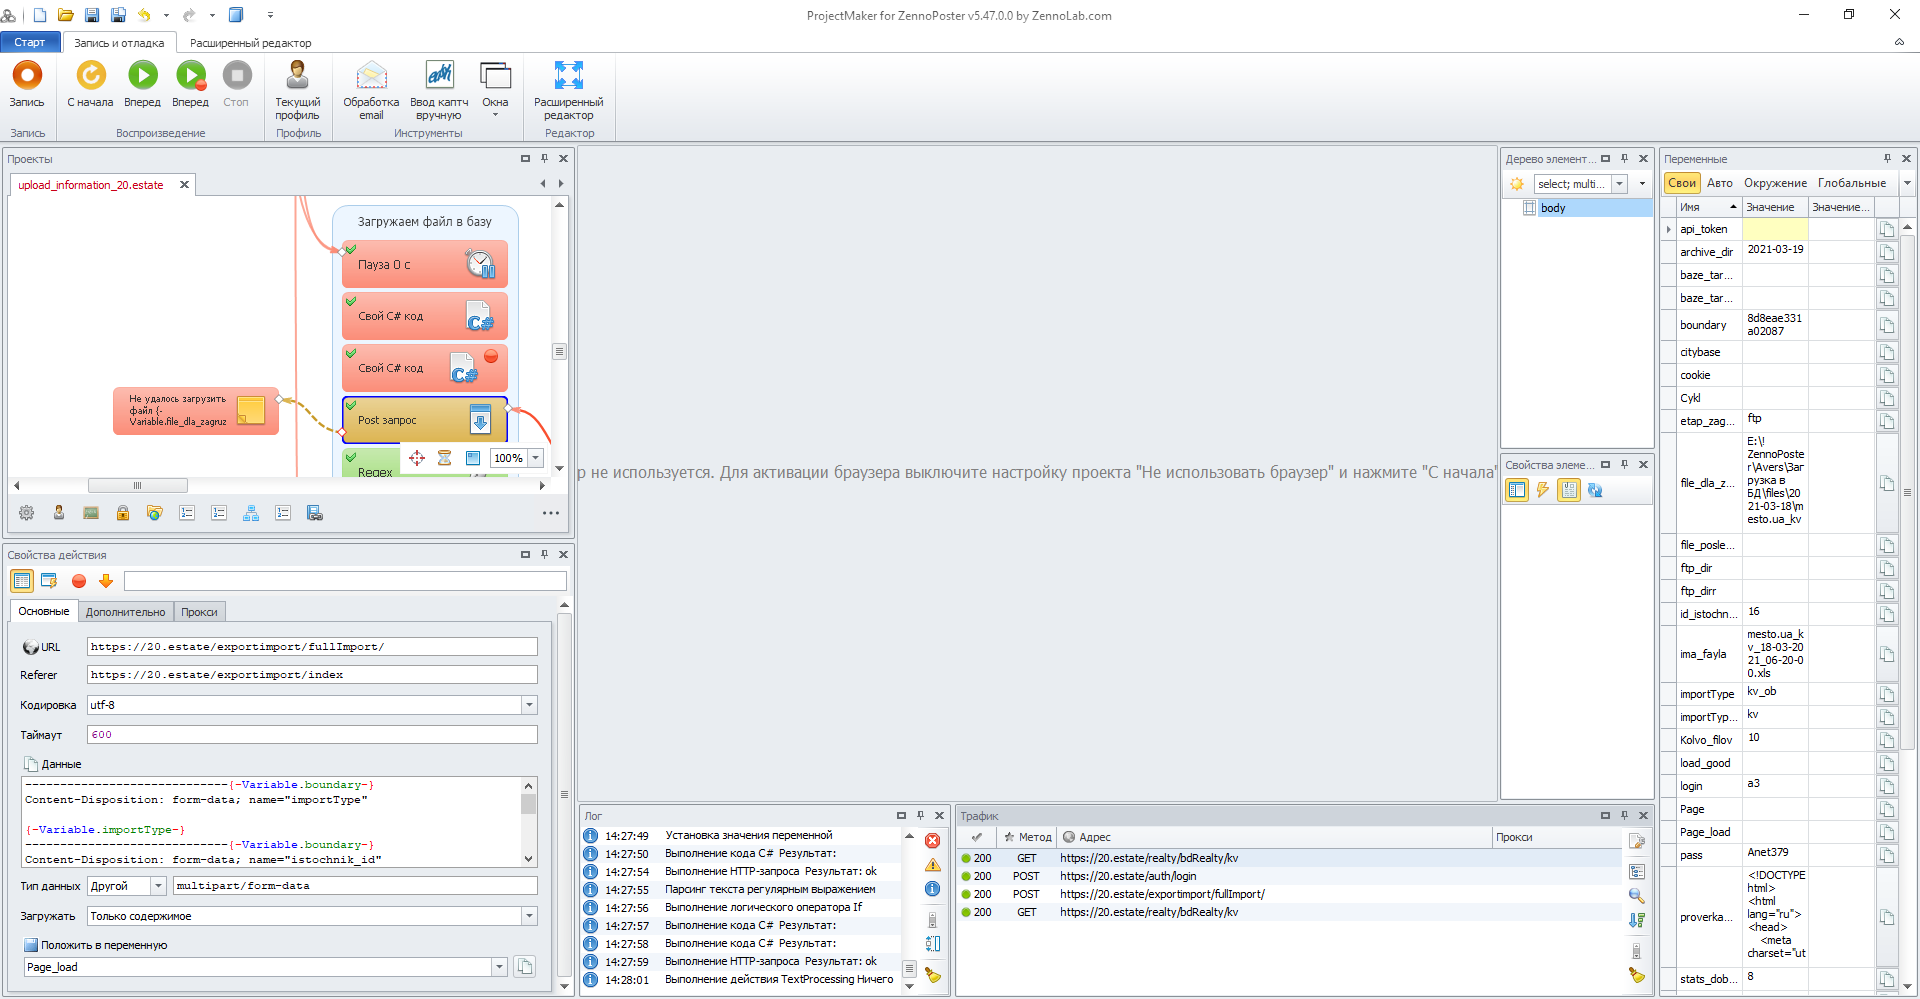Switch variables to the Окружение tab
Screen dimensions: 1920x999
tap(1775, 183)
